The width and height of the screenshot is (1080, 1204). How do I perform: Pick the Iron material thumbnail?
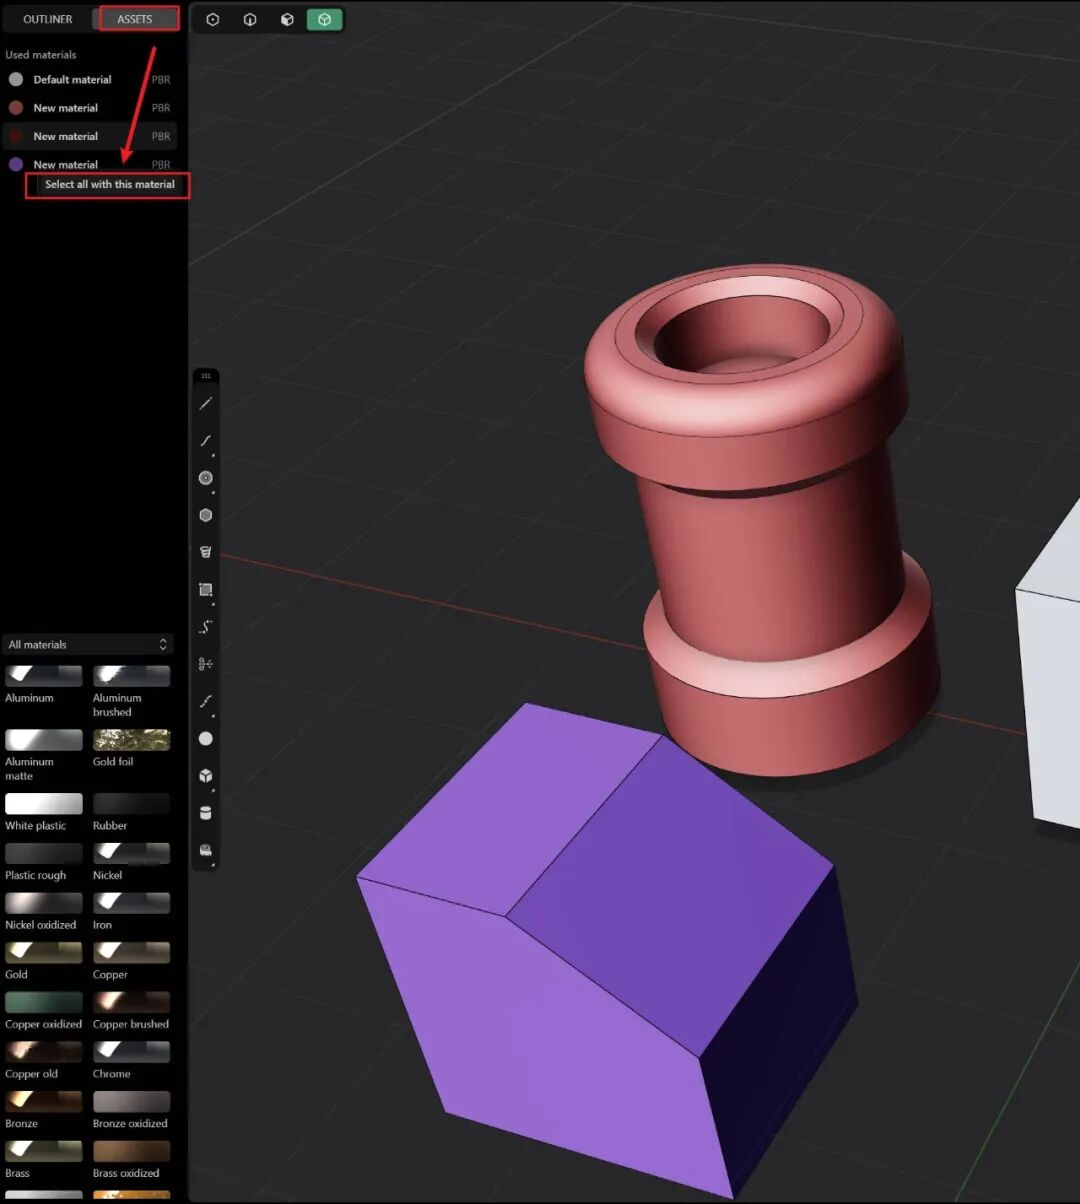132,904
